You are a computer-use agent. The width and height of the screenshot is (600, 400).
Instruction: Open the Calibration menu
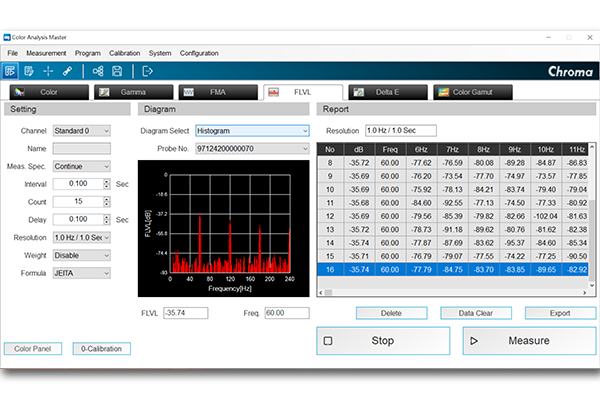[x=124, y=52]
